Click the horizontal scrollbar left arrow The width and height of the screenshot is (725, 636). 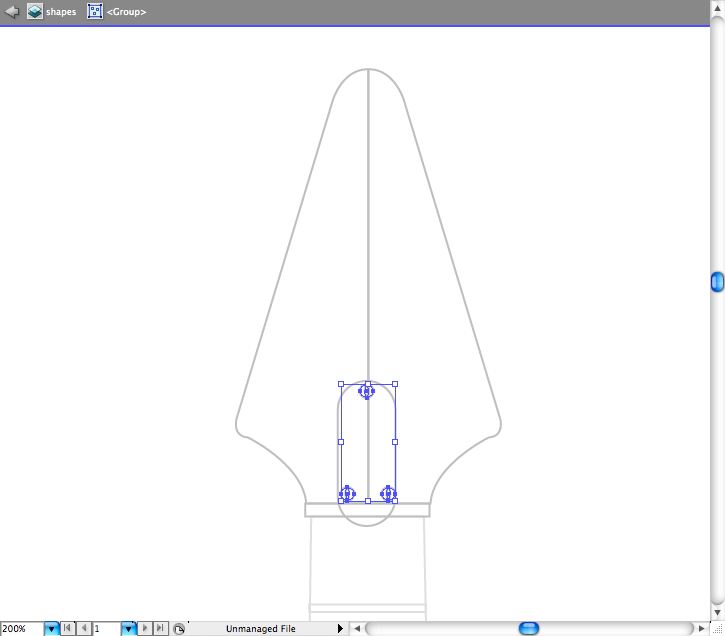pos(357,628)
